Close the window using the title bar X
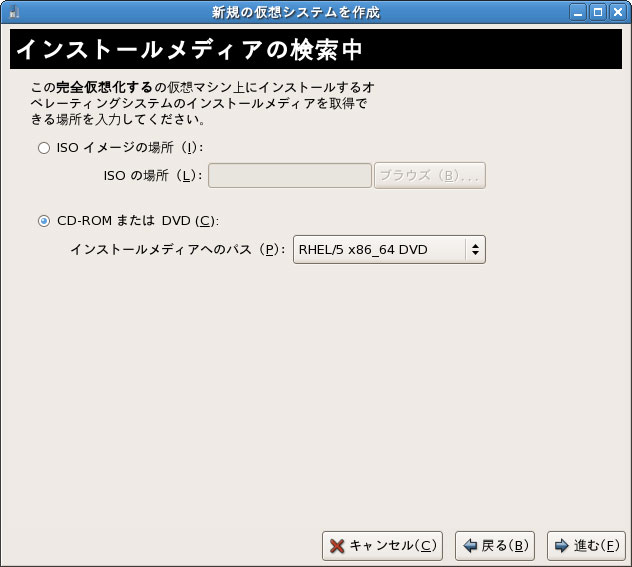632x567 pixels. click(617, 12)
